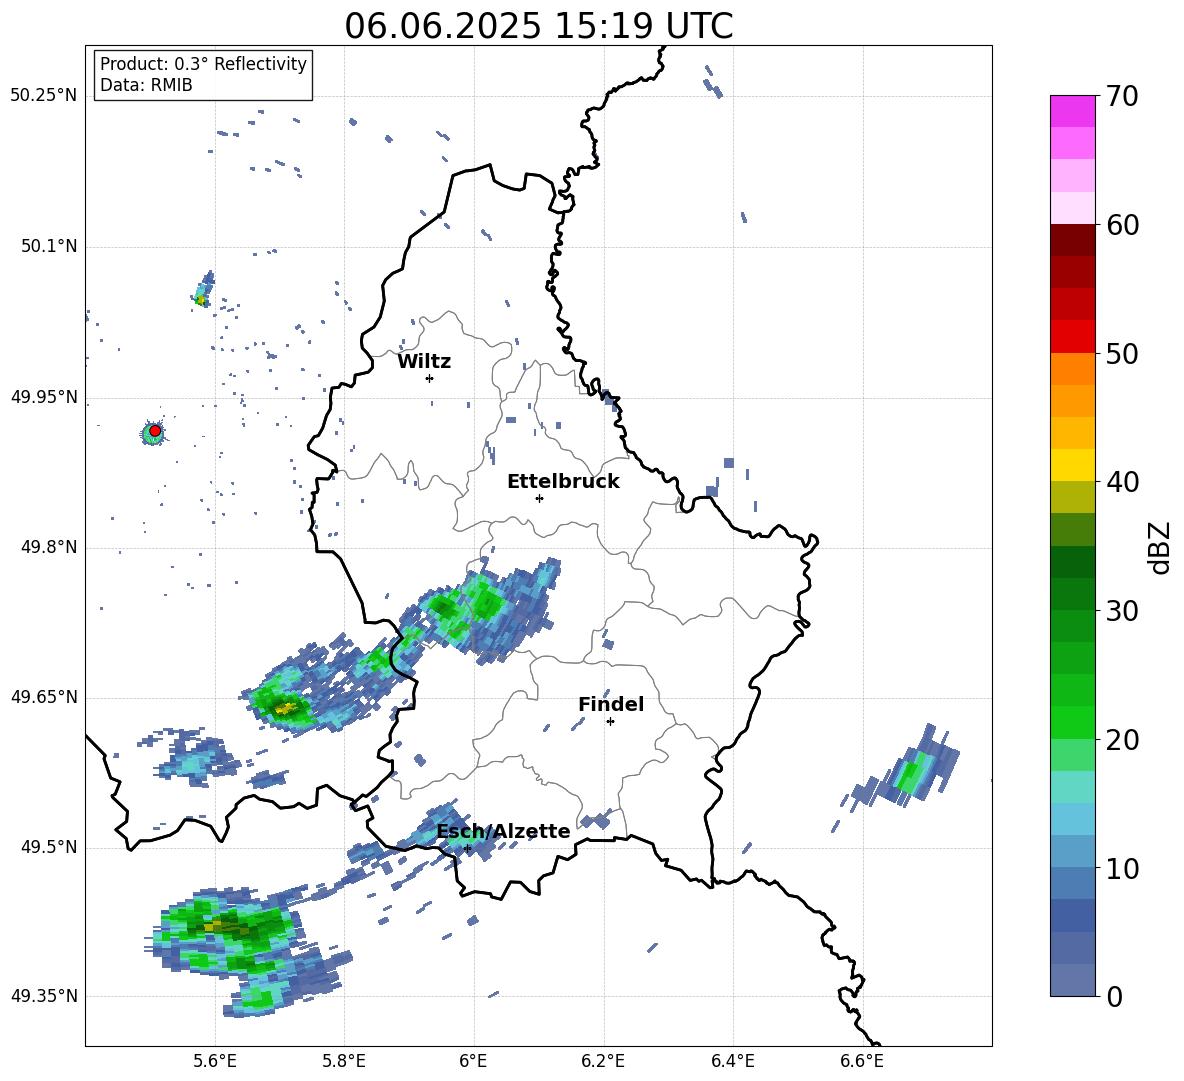Click the 49.95°N latitude label
Screen dimensions: 1184x1081
click(x=44, y=397)
